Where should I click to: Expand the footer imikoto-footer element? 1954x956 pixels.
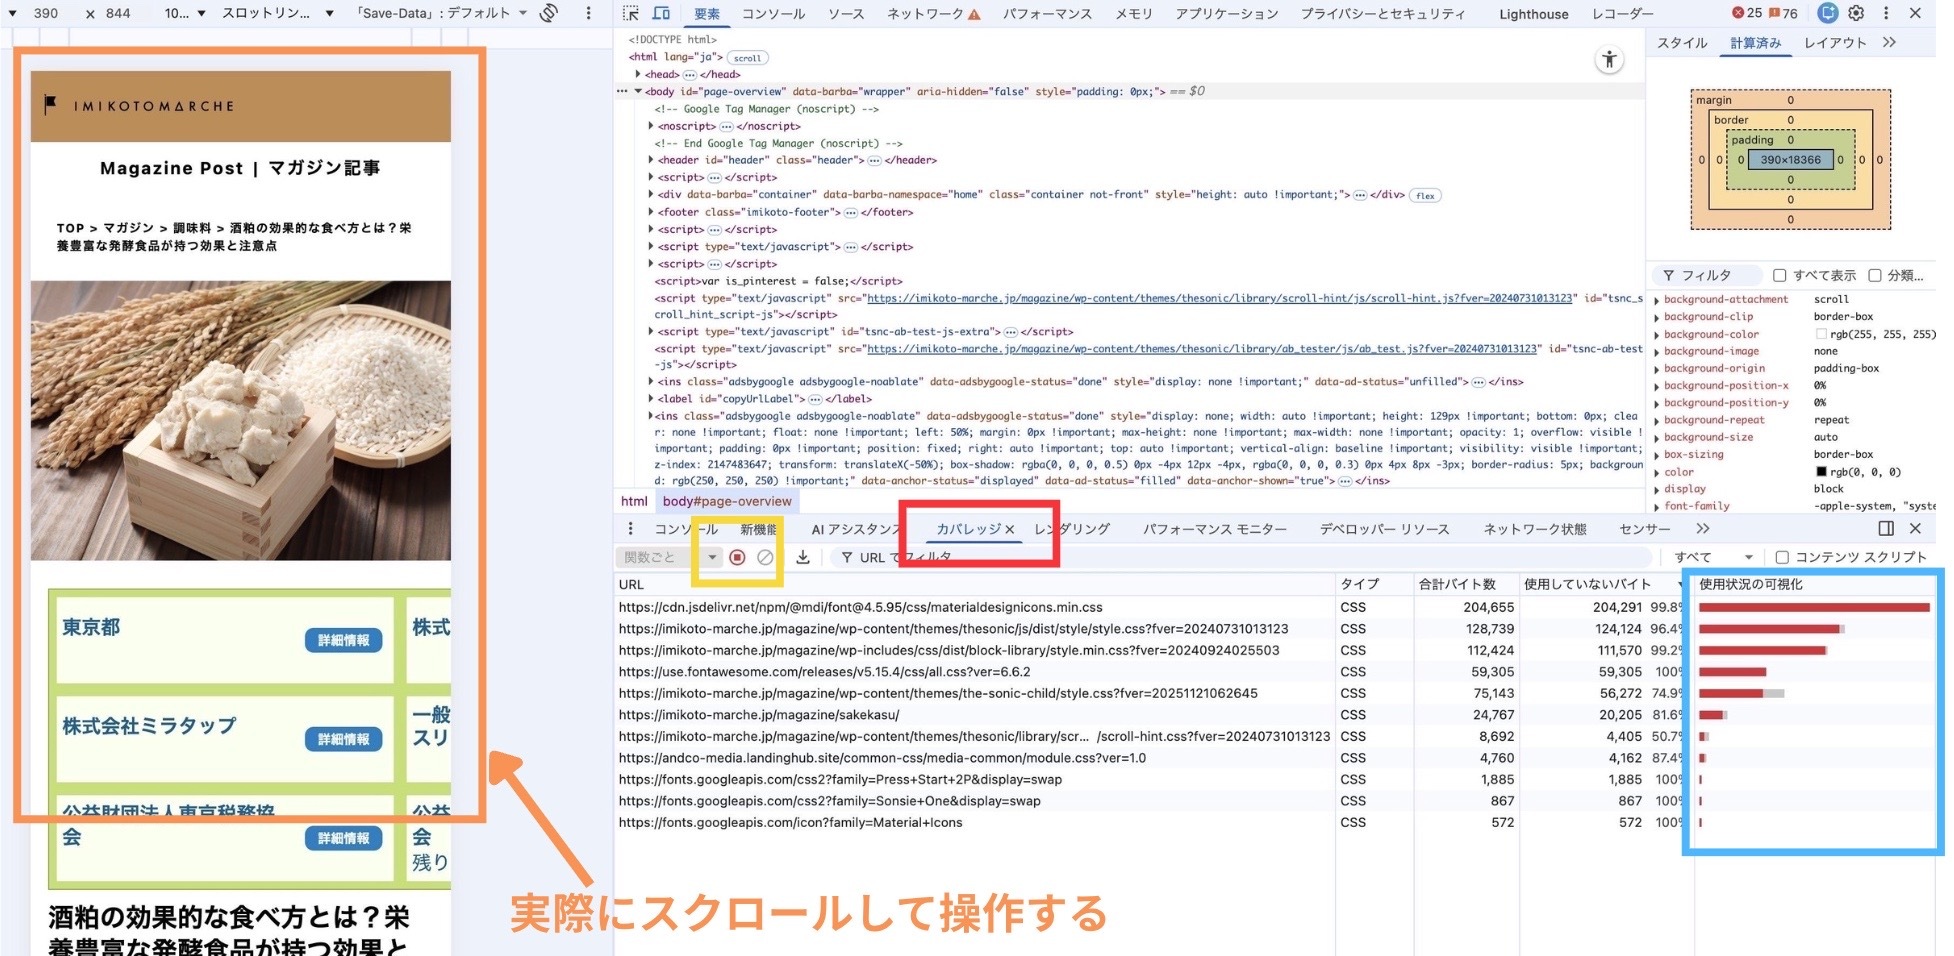pos(651,212)
